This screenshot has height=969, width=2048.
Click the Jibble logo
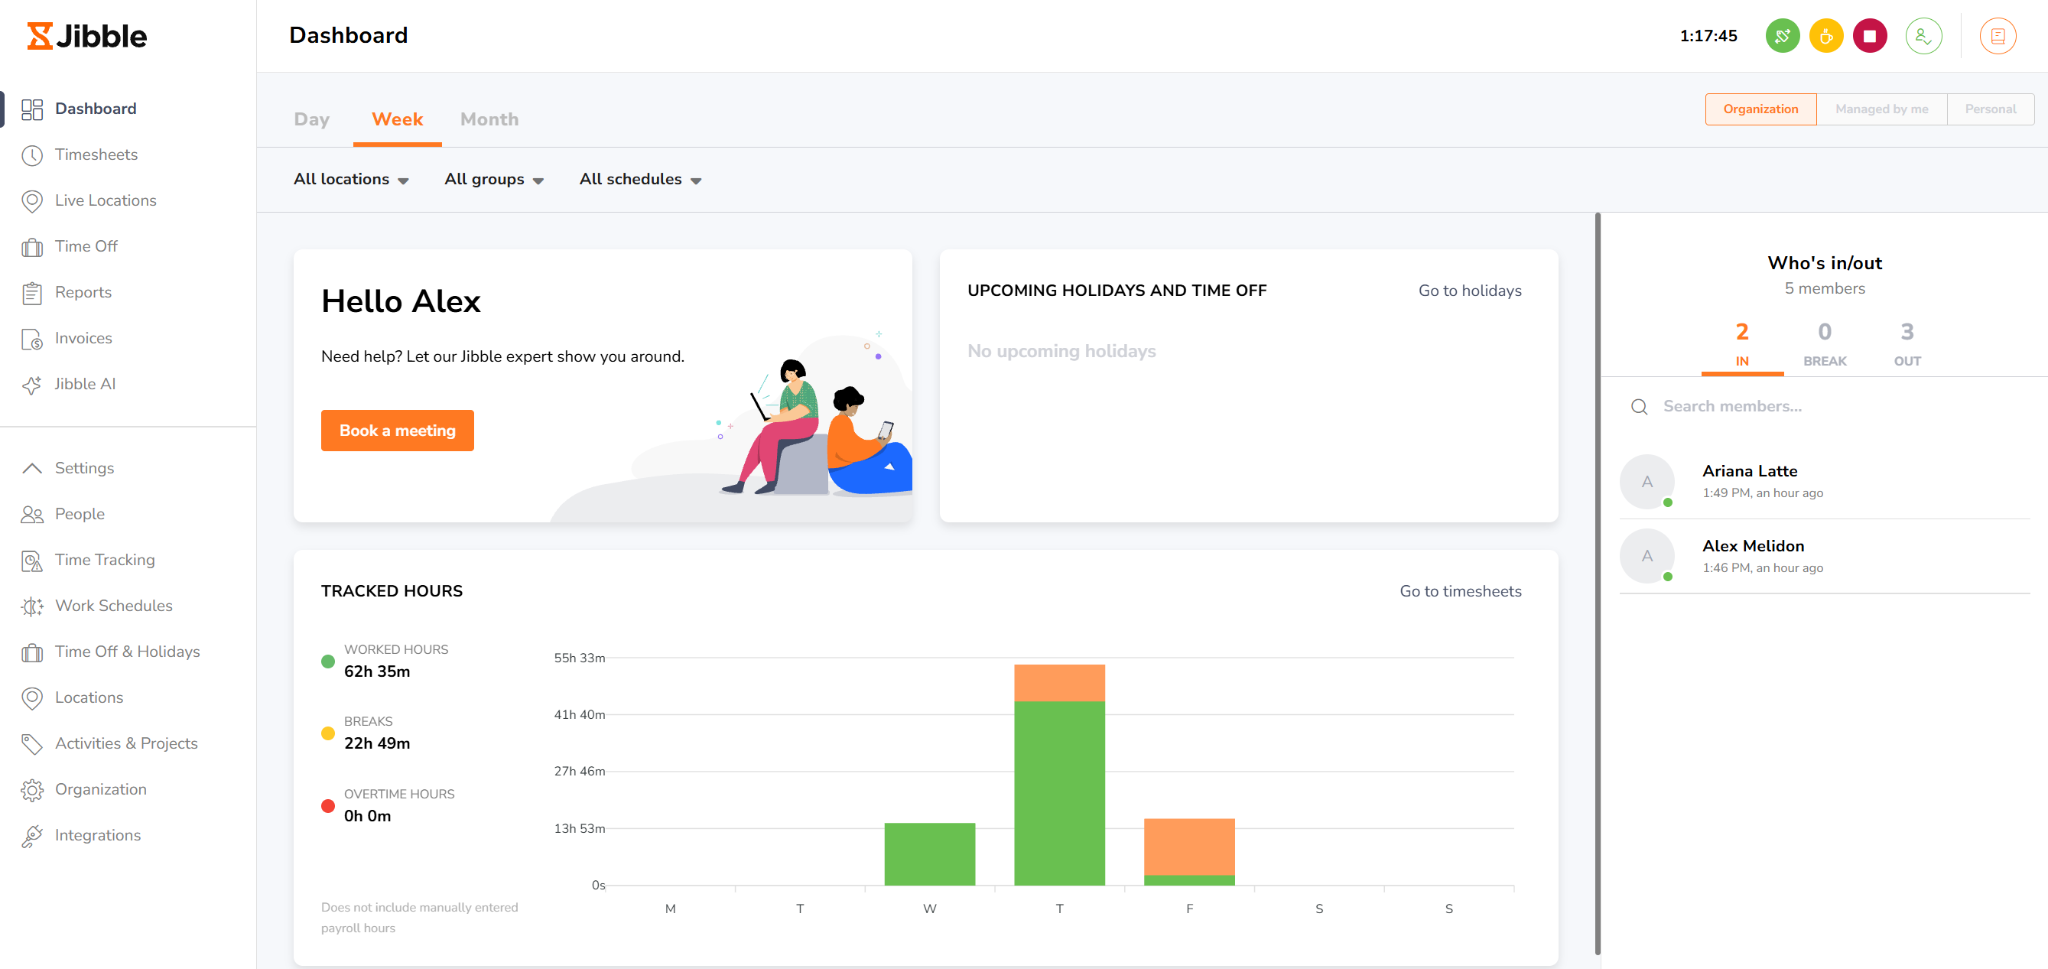point(87,36)
